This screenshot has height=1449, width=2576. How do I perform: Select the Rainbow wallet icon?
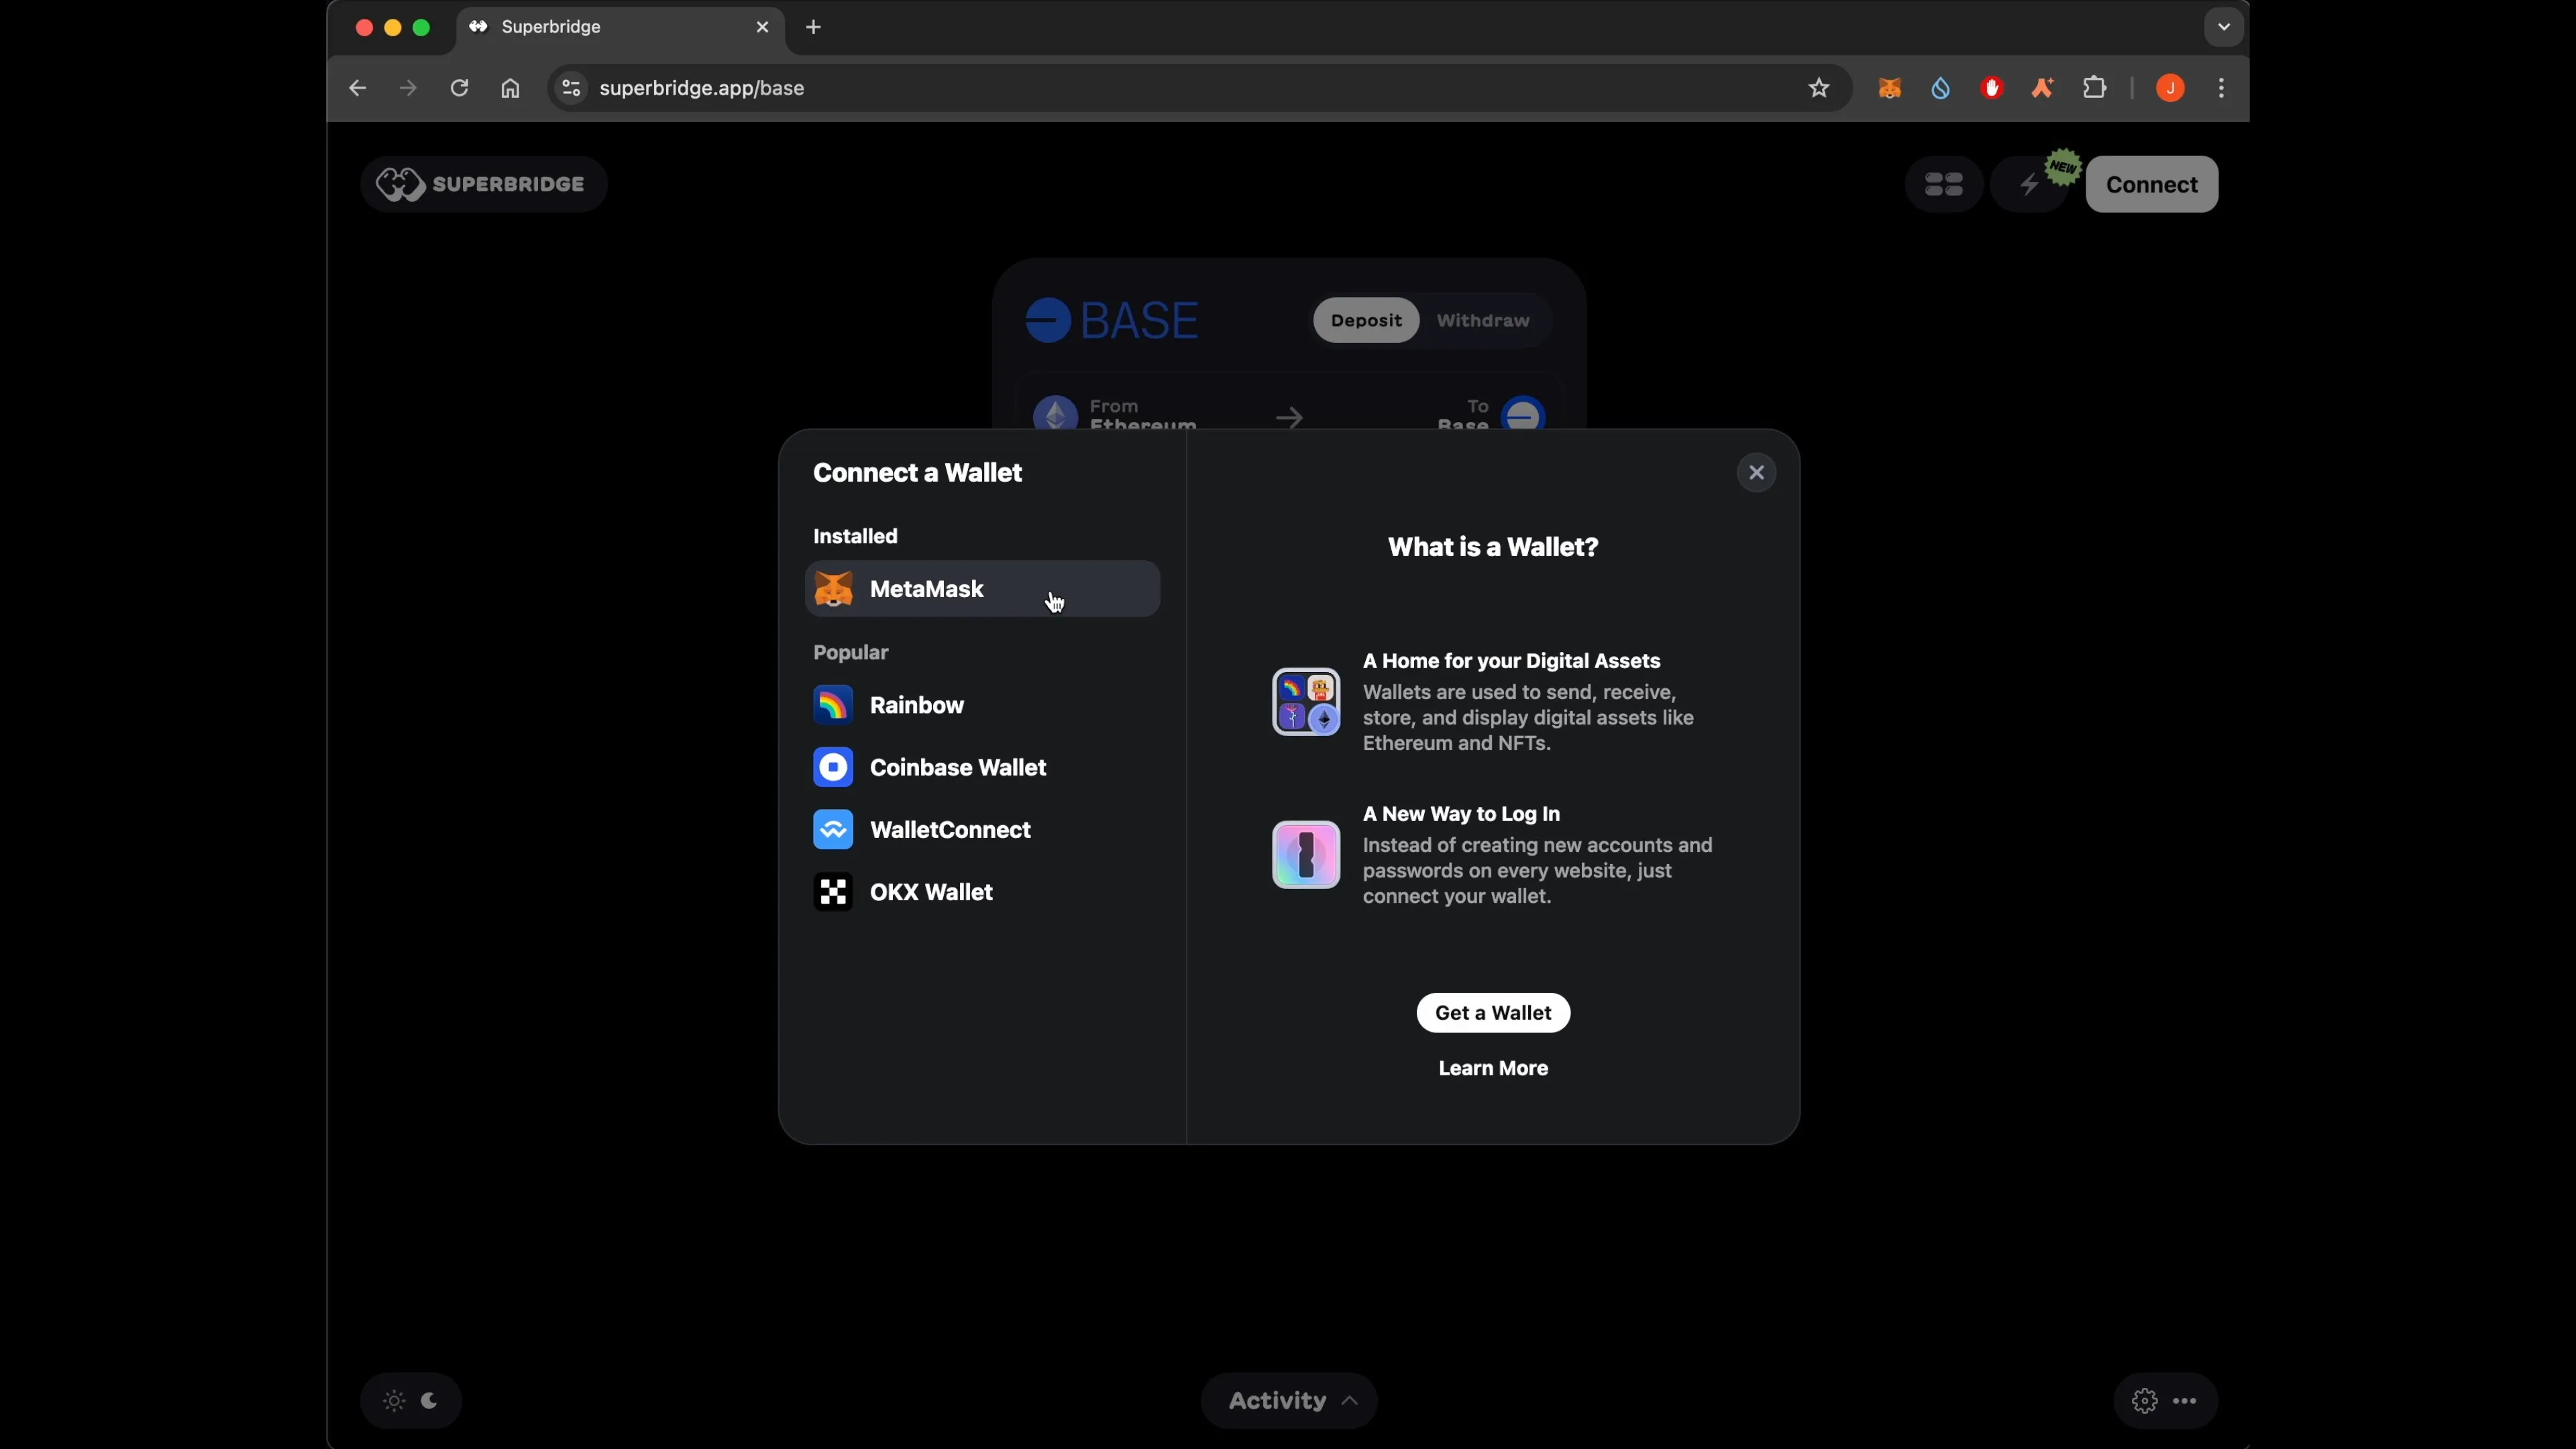[x=834, y=705]
